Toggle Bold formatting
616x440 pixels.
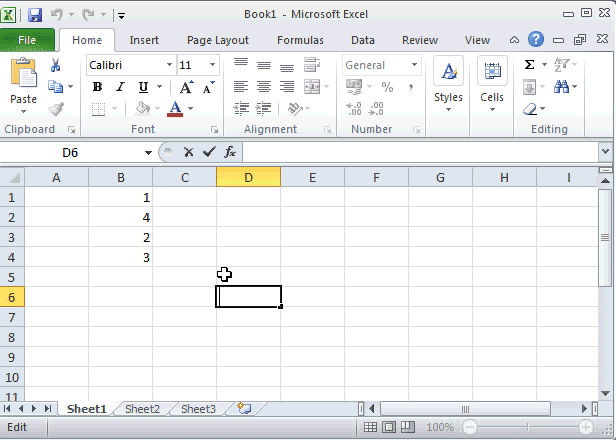click(x=98, y=87)
